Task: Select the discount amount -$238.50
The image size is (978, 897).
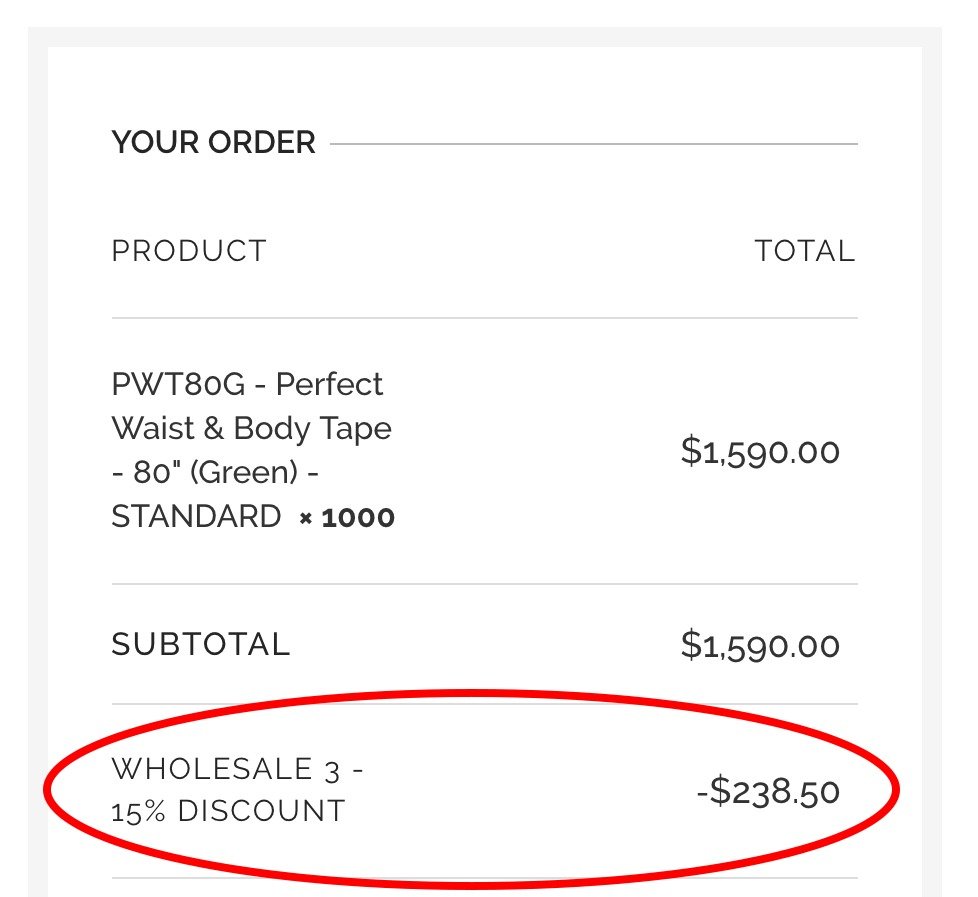Action: [x=768, y=791]
